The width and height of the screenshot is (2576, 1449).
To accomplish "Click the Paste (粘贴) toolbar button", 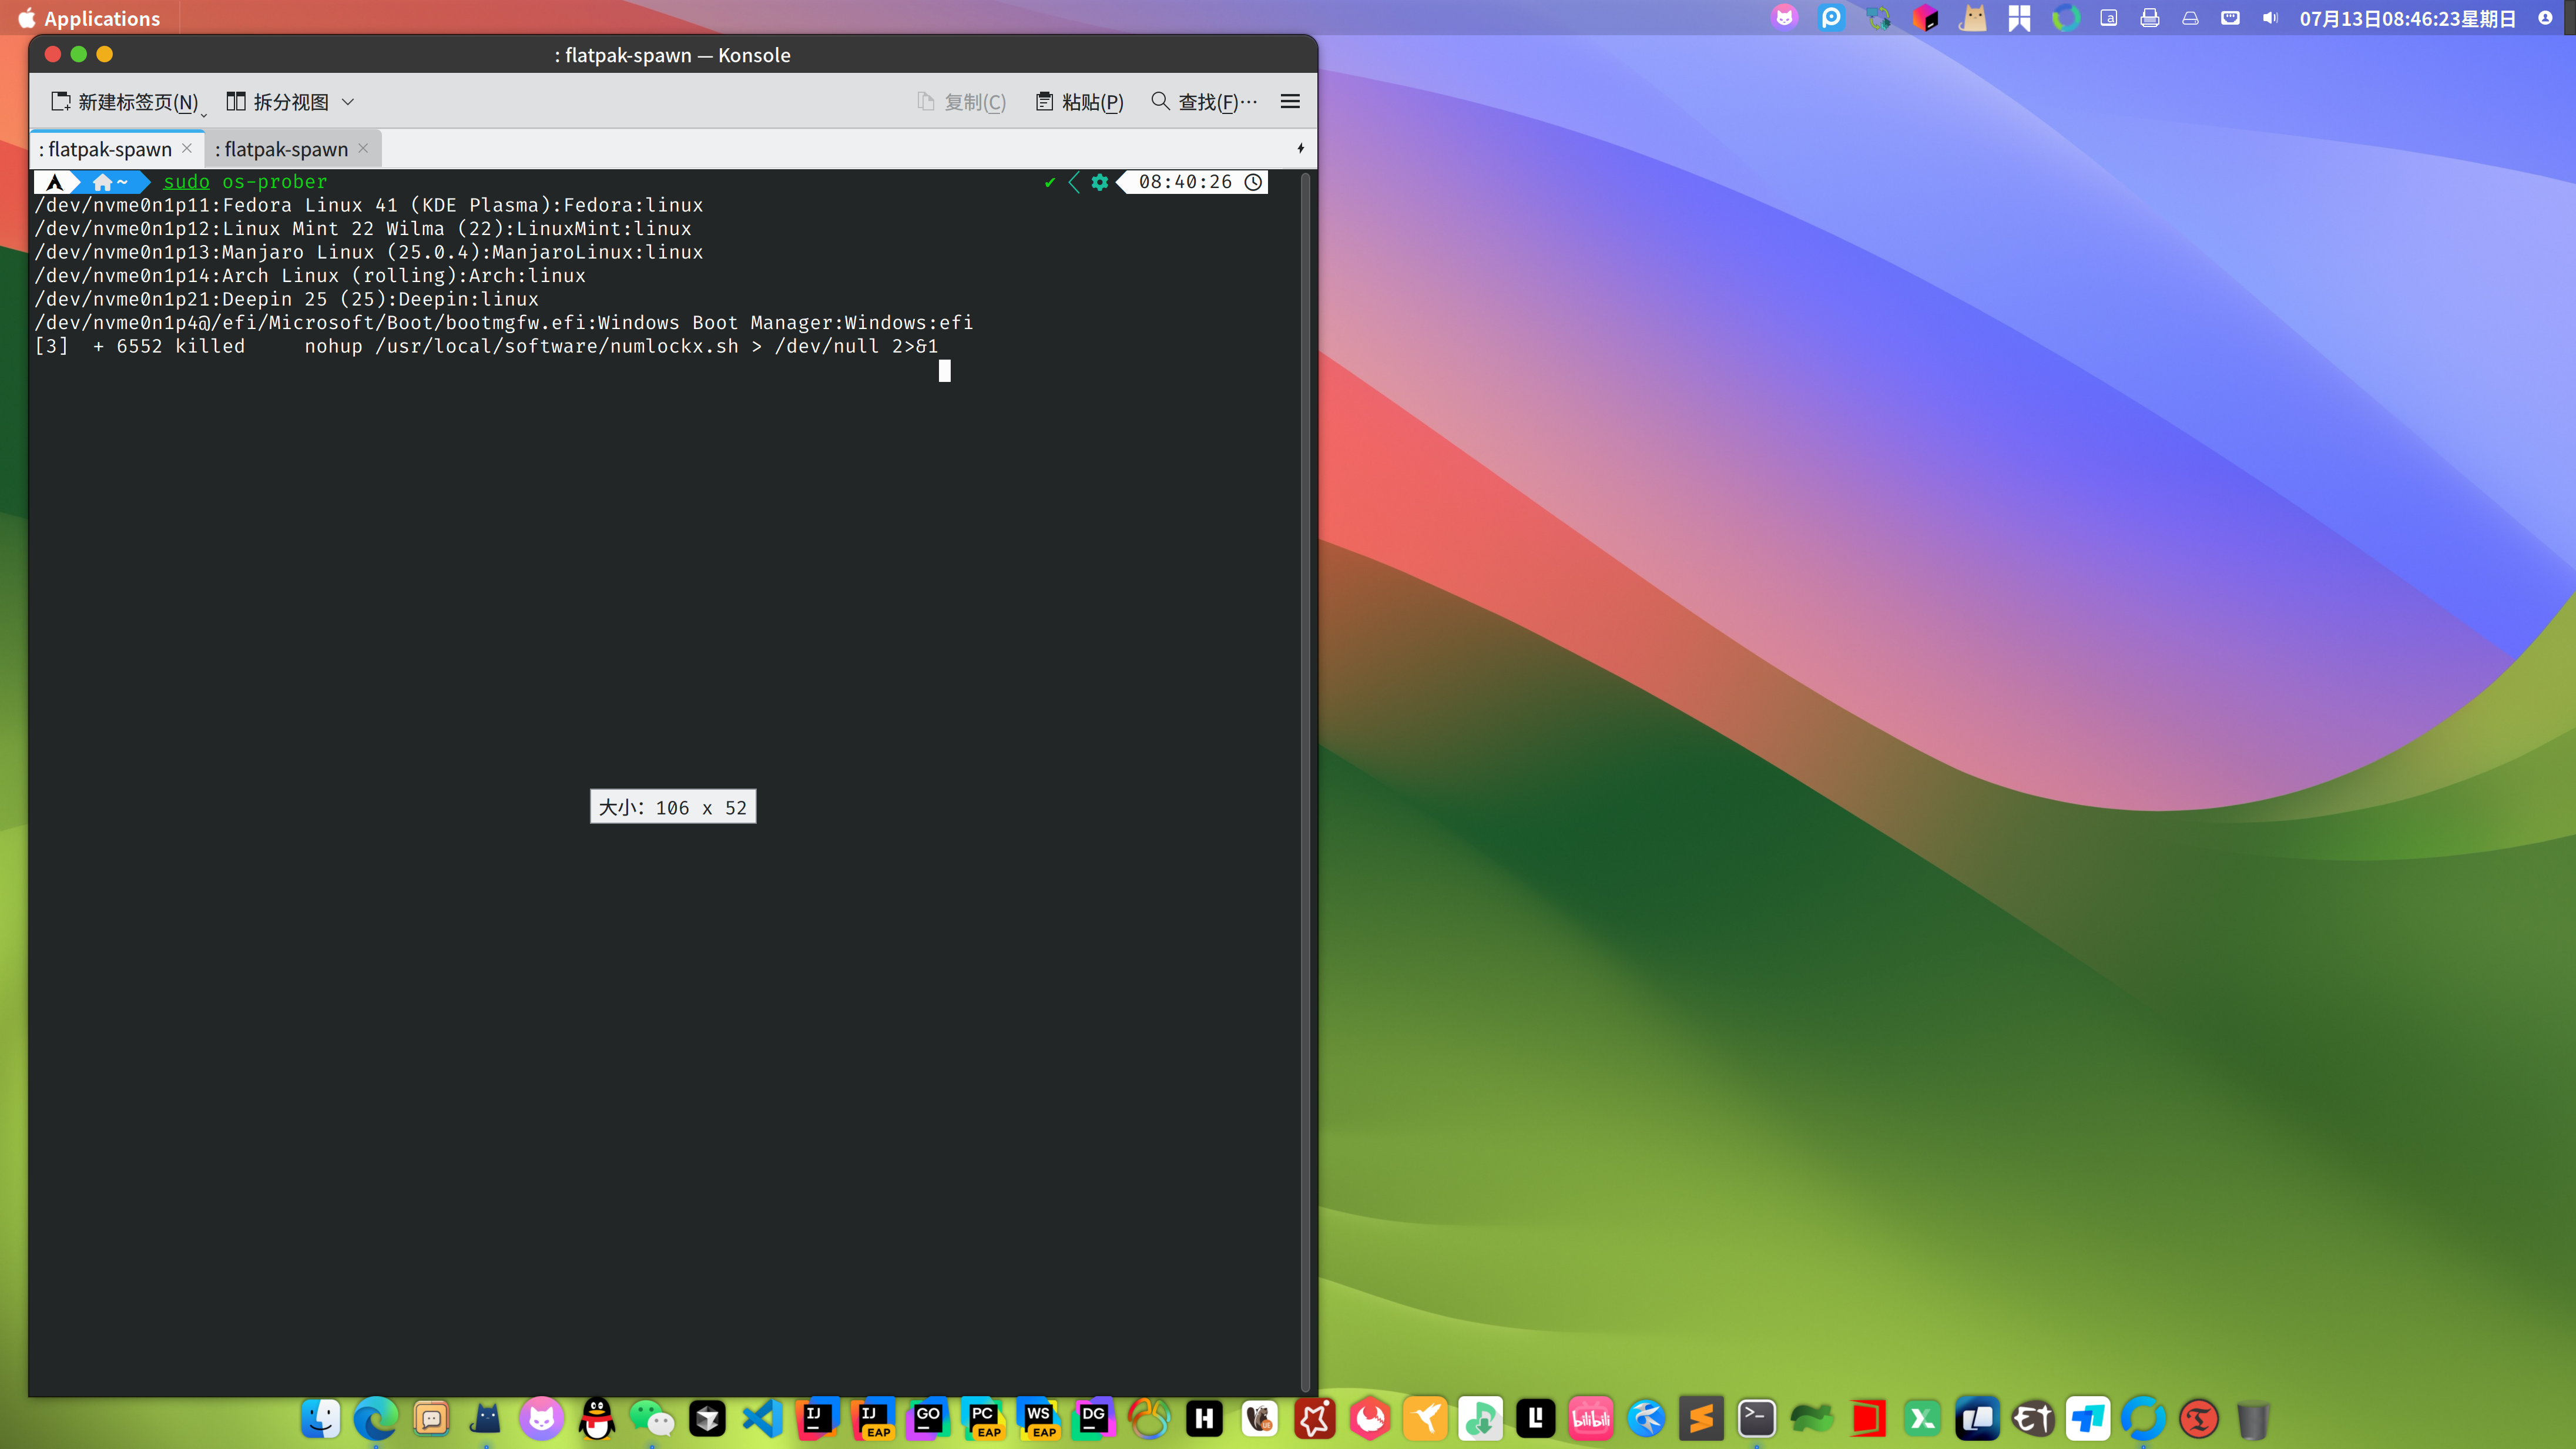I will click(x=1080, y=102).
